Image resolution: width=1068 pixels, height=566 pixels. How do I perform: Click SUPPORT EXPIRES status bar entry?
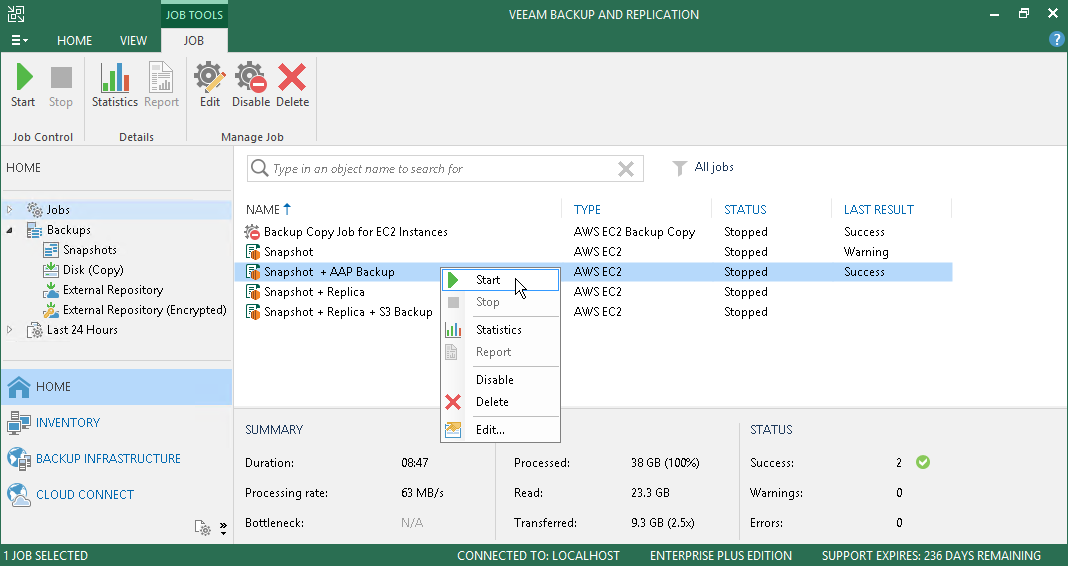point(931,556)
